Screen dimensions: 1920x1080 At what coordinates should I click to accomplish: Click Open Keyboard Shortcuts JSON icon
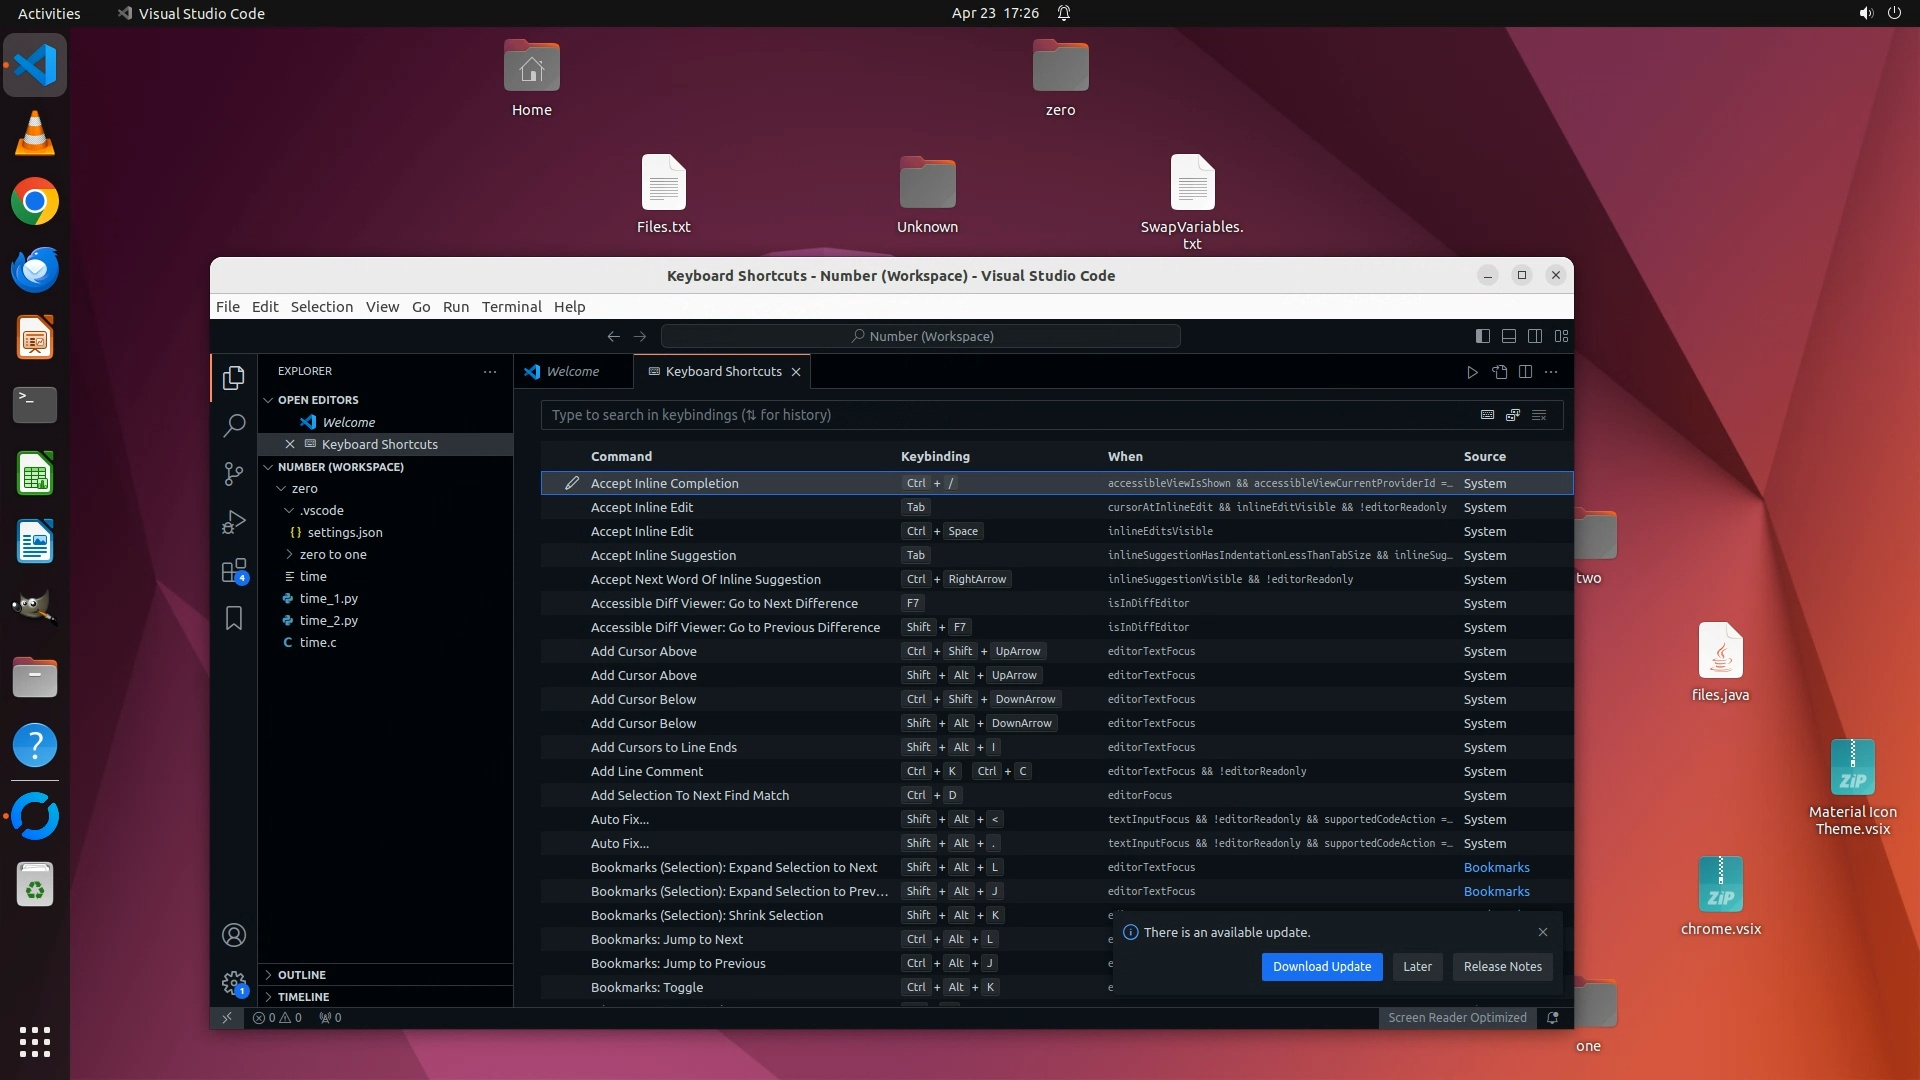tap(1499, 372)
